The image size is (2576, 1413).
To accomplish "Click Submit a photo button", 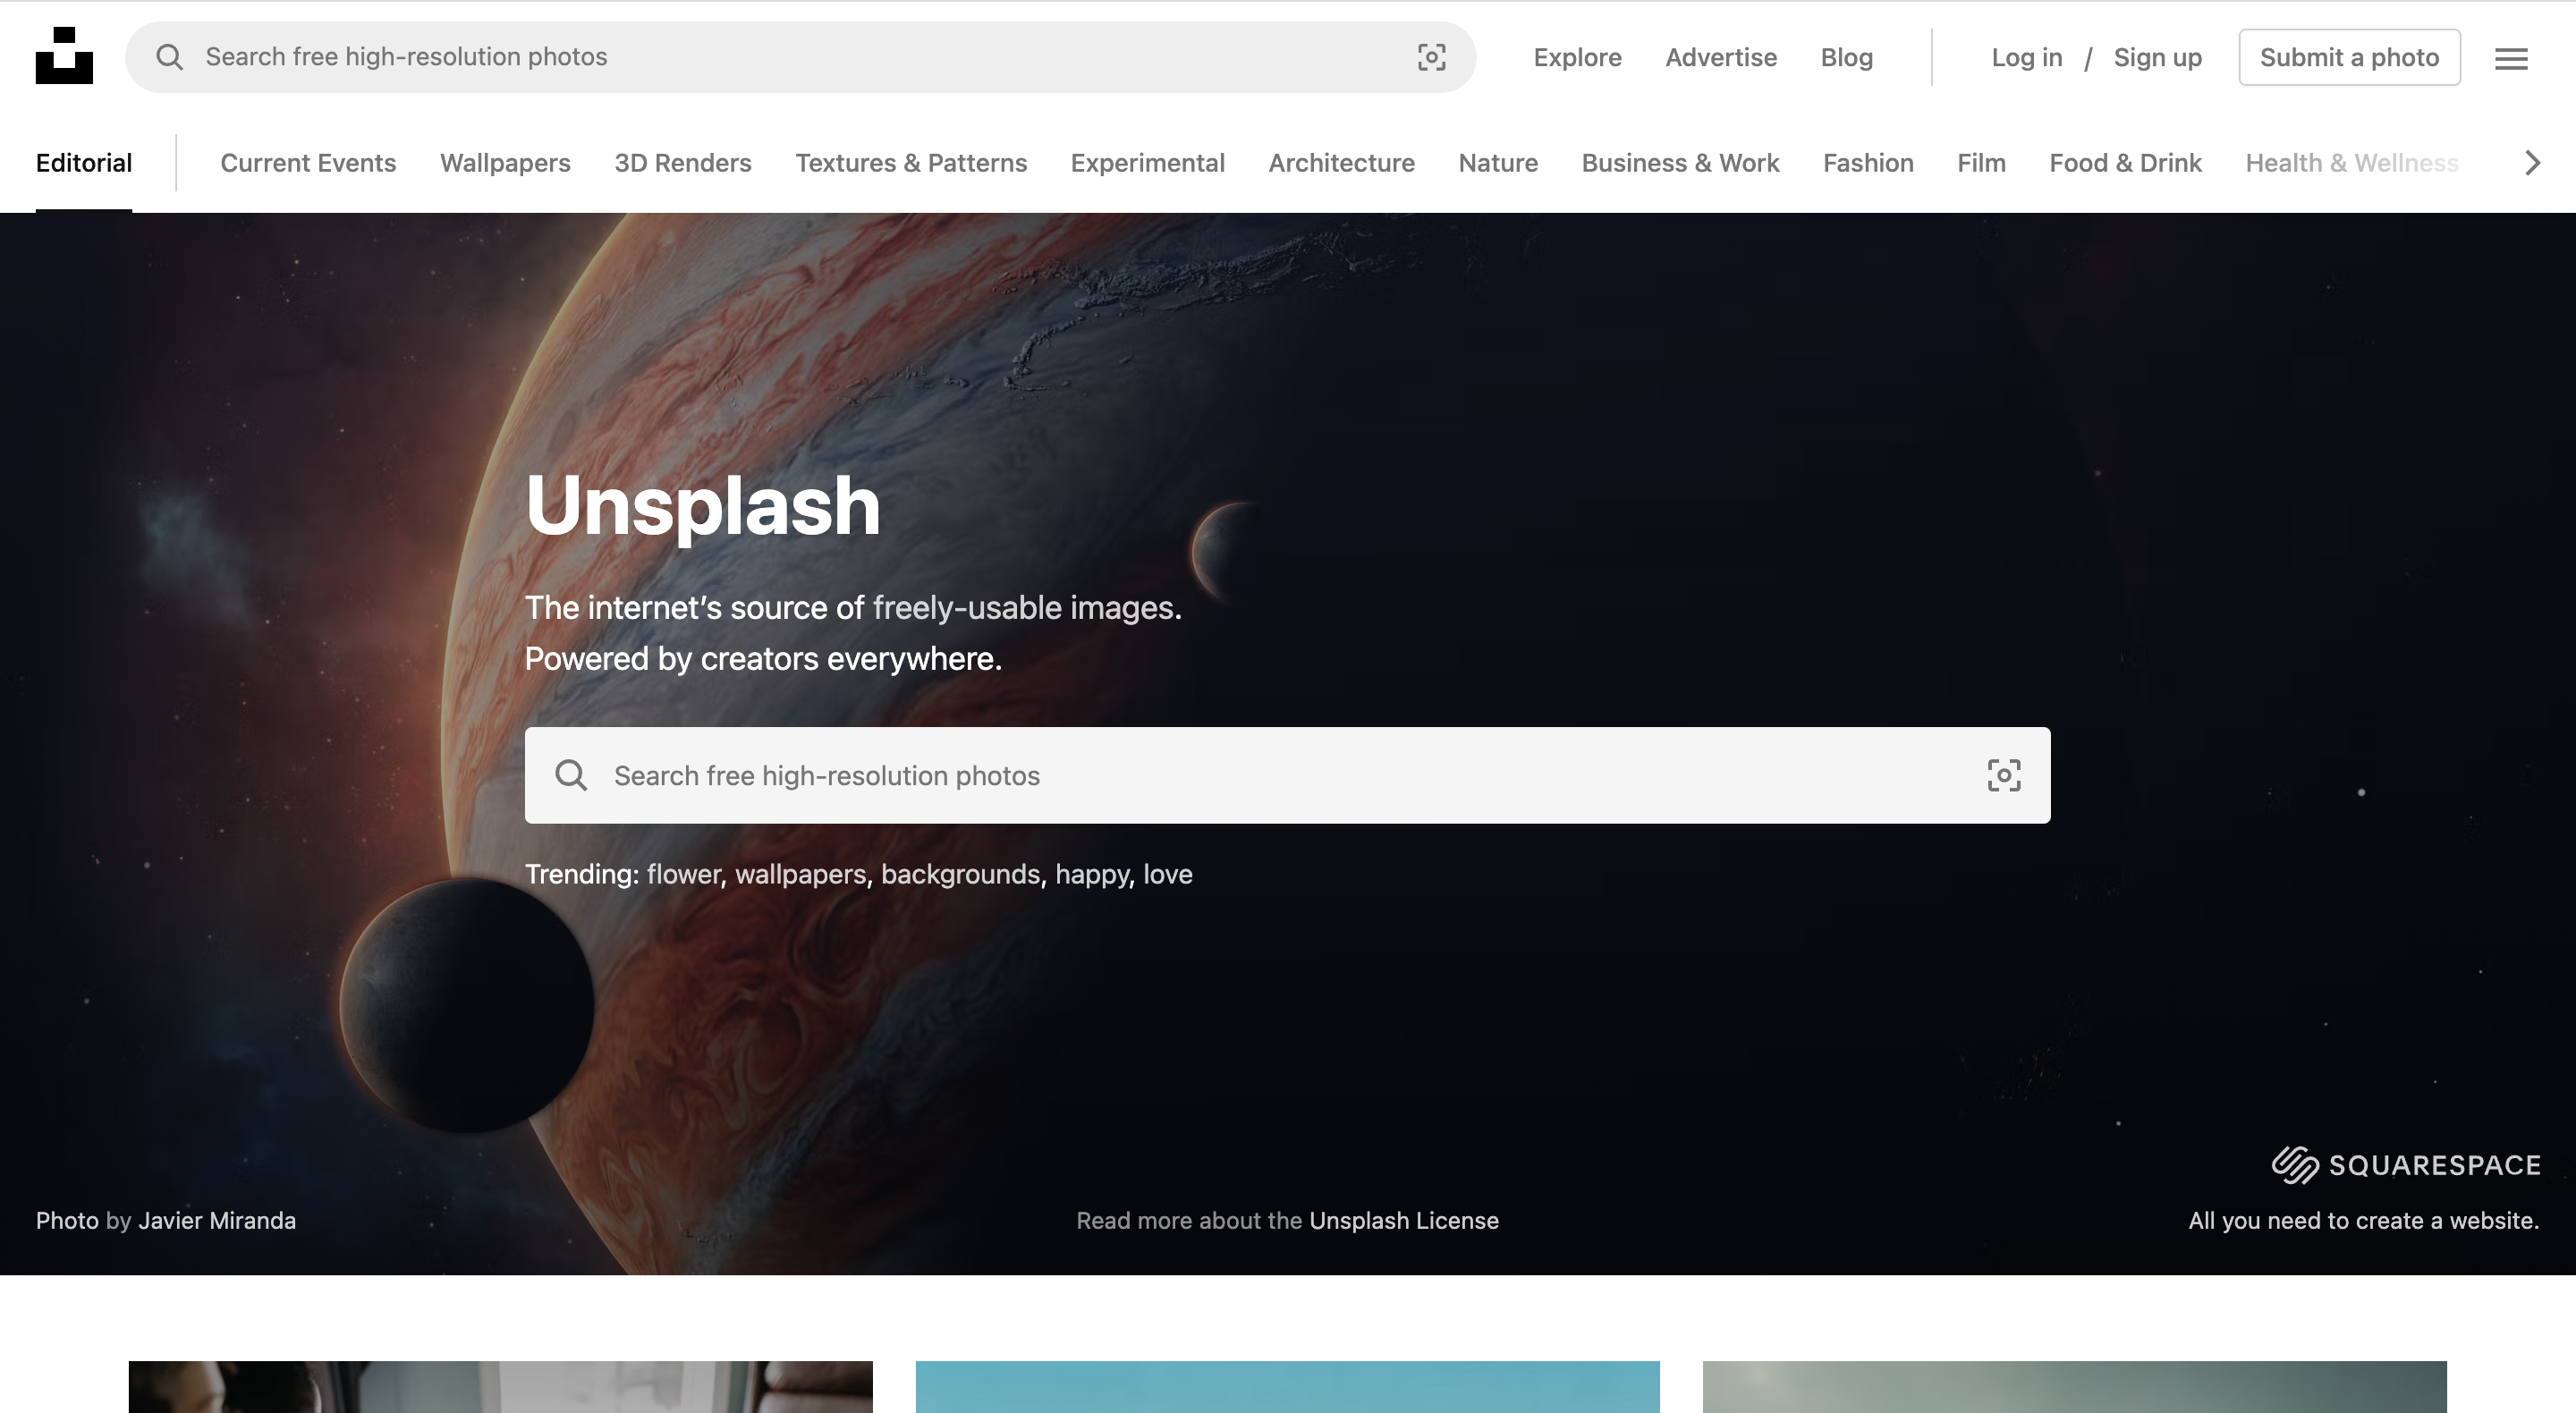I will tap(2350, 55).
